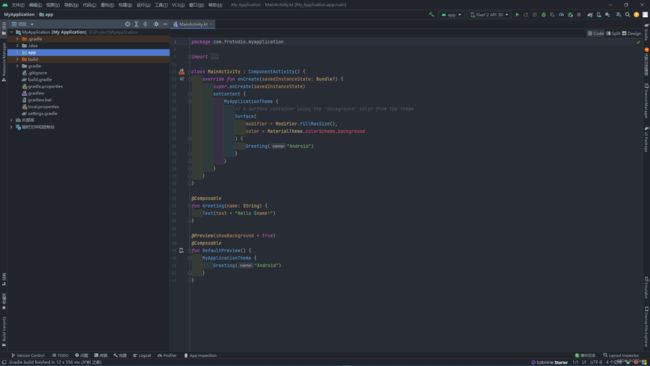Expand the .idea folder
Image resolution: width=650 pixels, height=366 pixels.
pyautogui.click(x=17, y=46)
